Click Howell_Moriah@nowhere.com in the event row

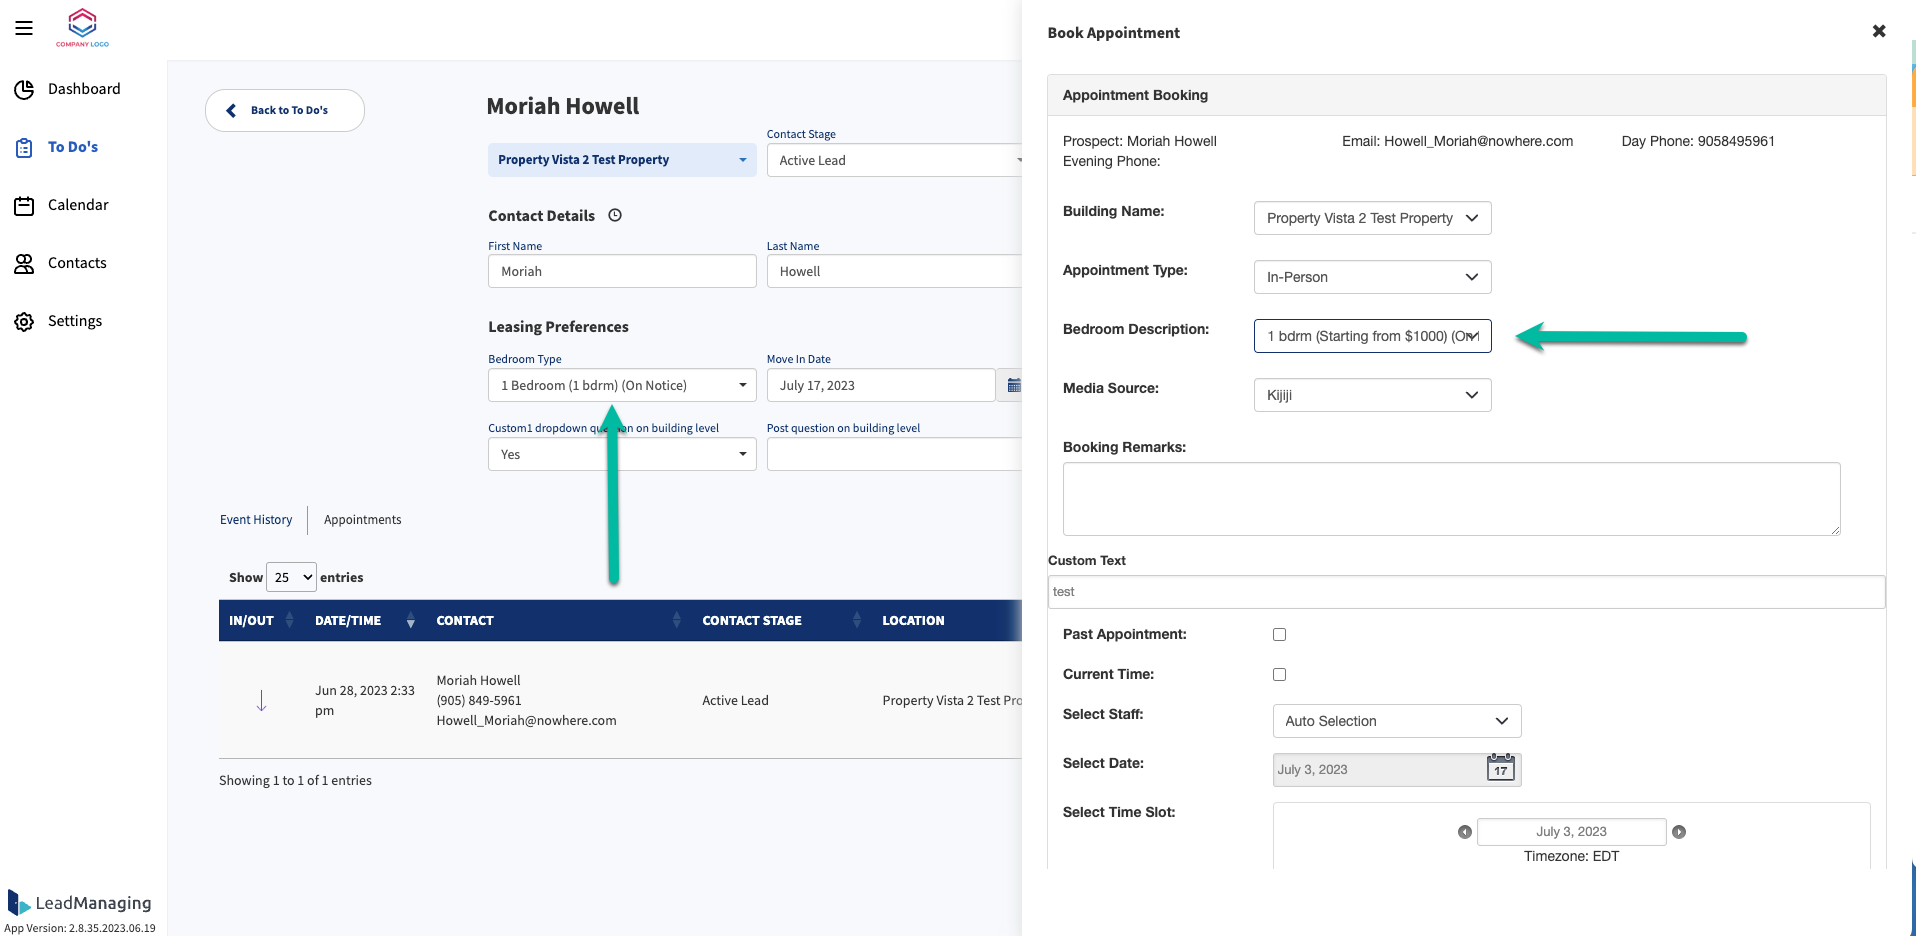[x=526, y=720]
